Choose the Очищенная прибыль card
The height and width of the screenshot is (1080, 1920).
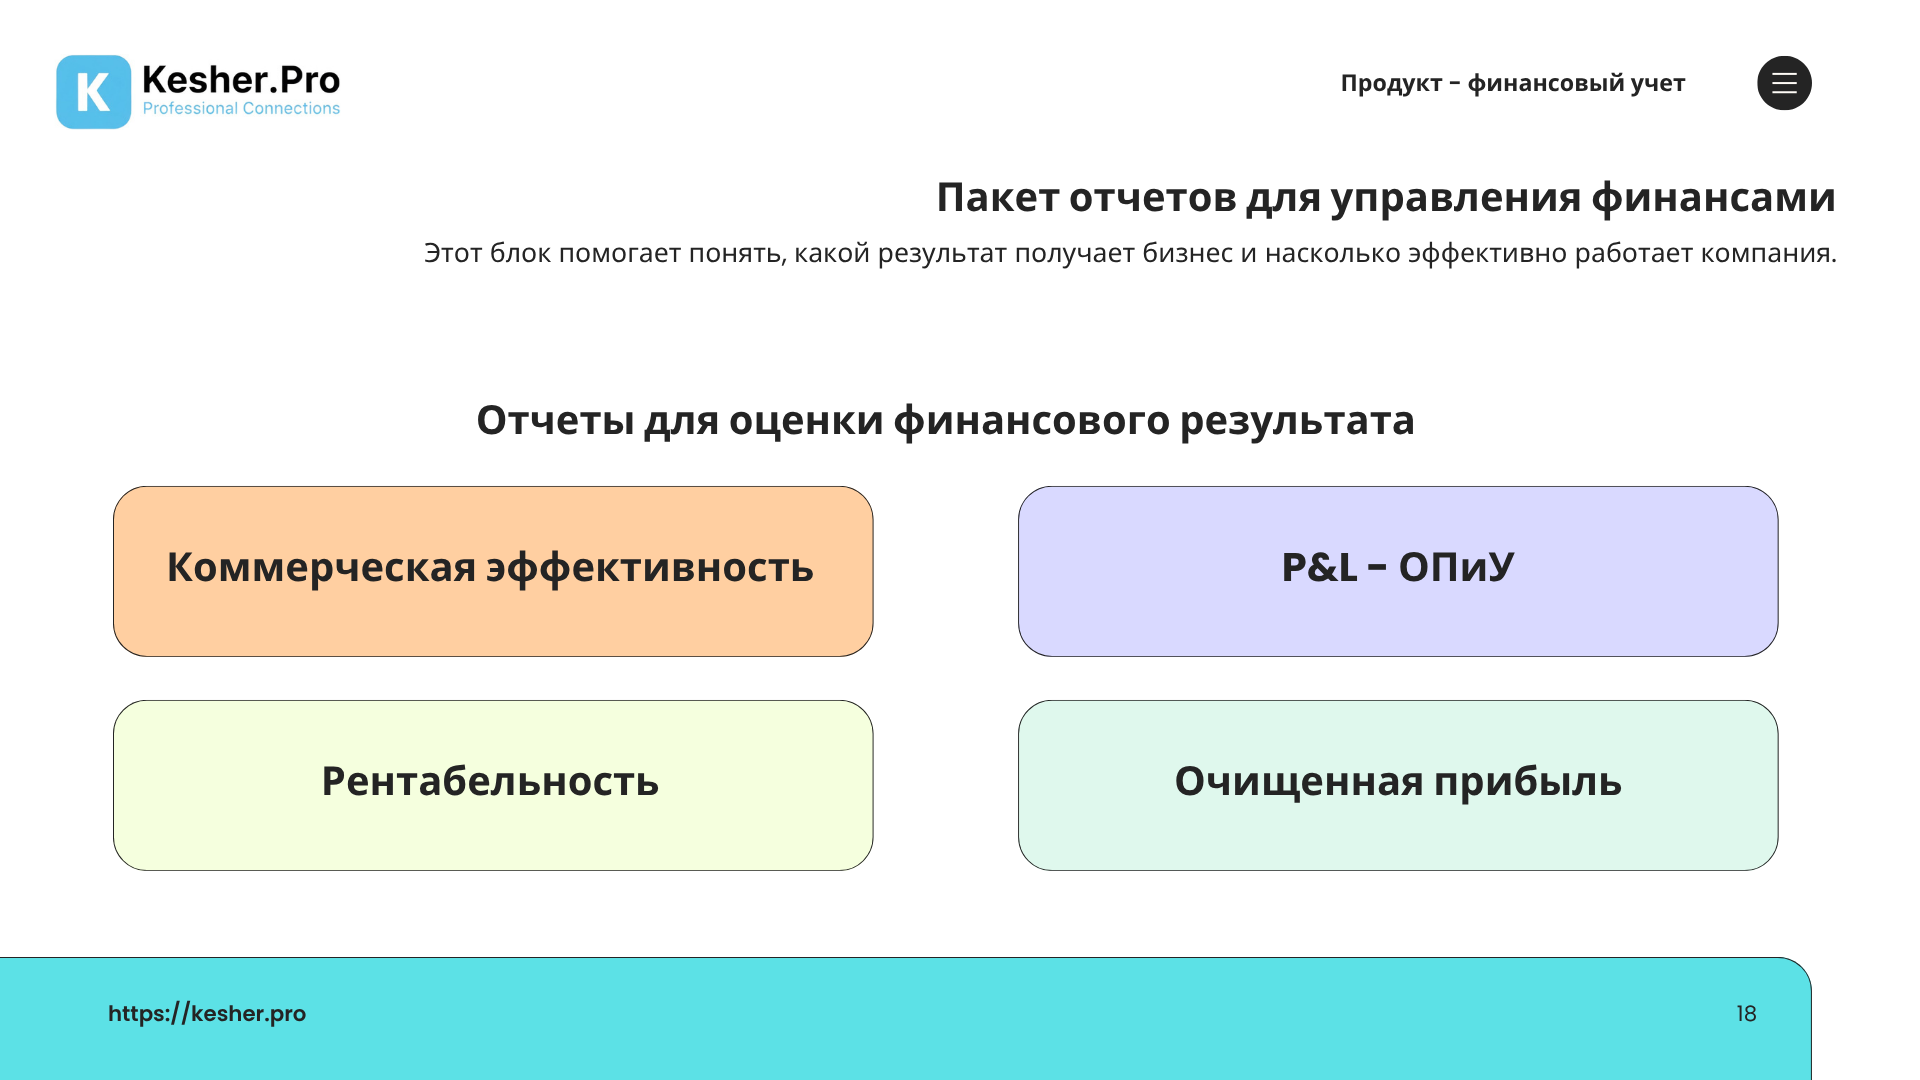[1398, 785]
